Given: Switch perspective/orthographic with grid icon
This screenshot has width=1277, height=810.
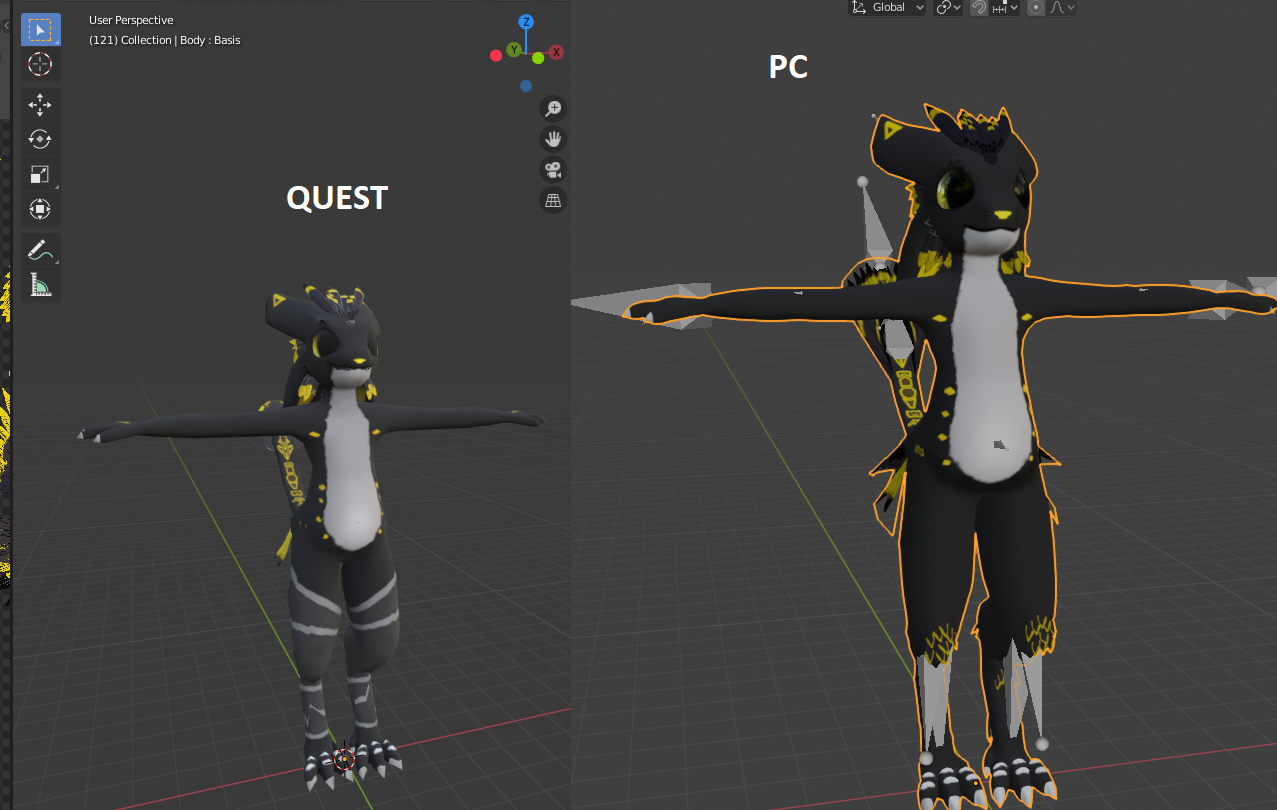Looking at the screenshot, I should (x=553, y=200).
